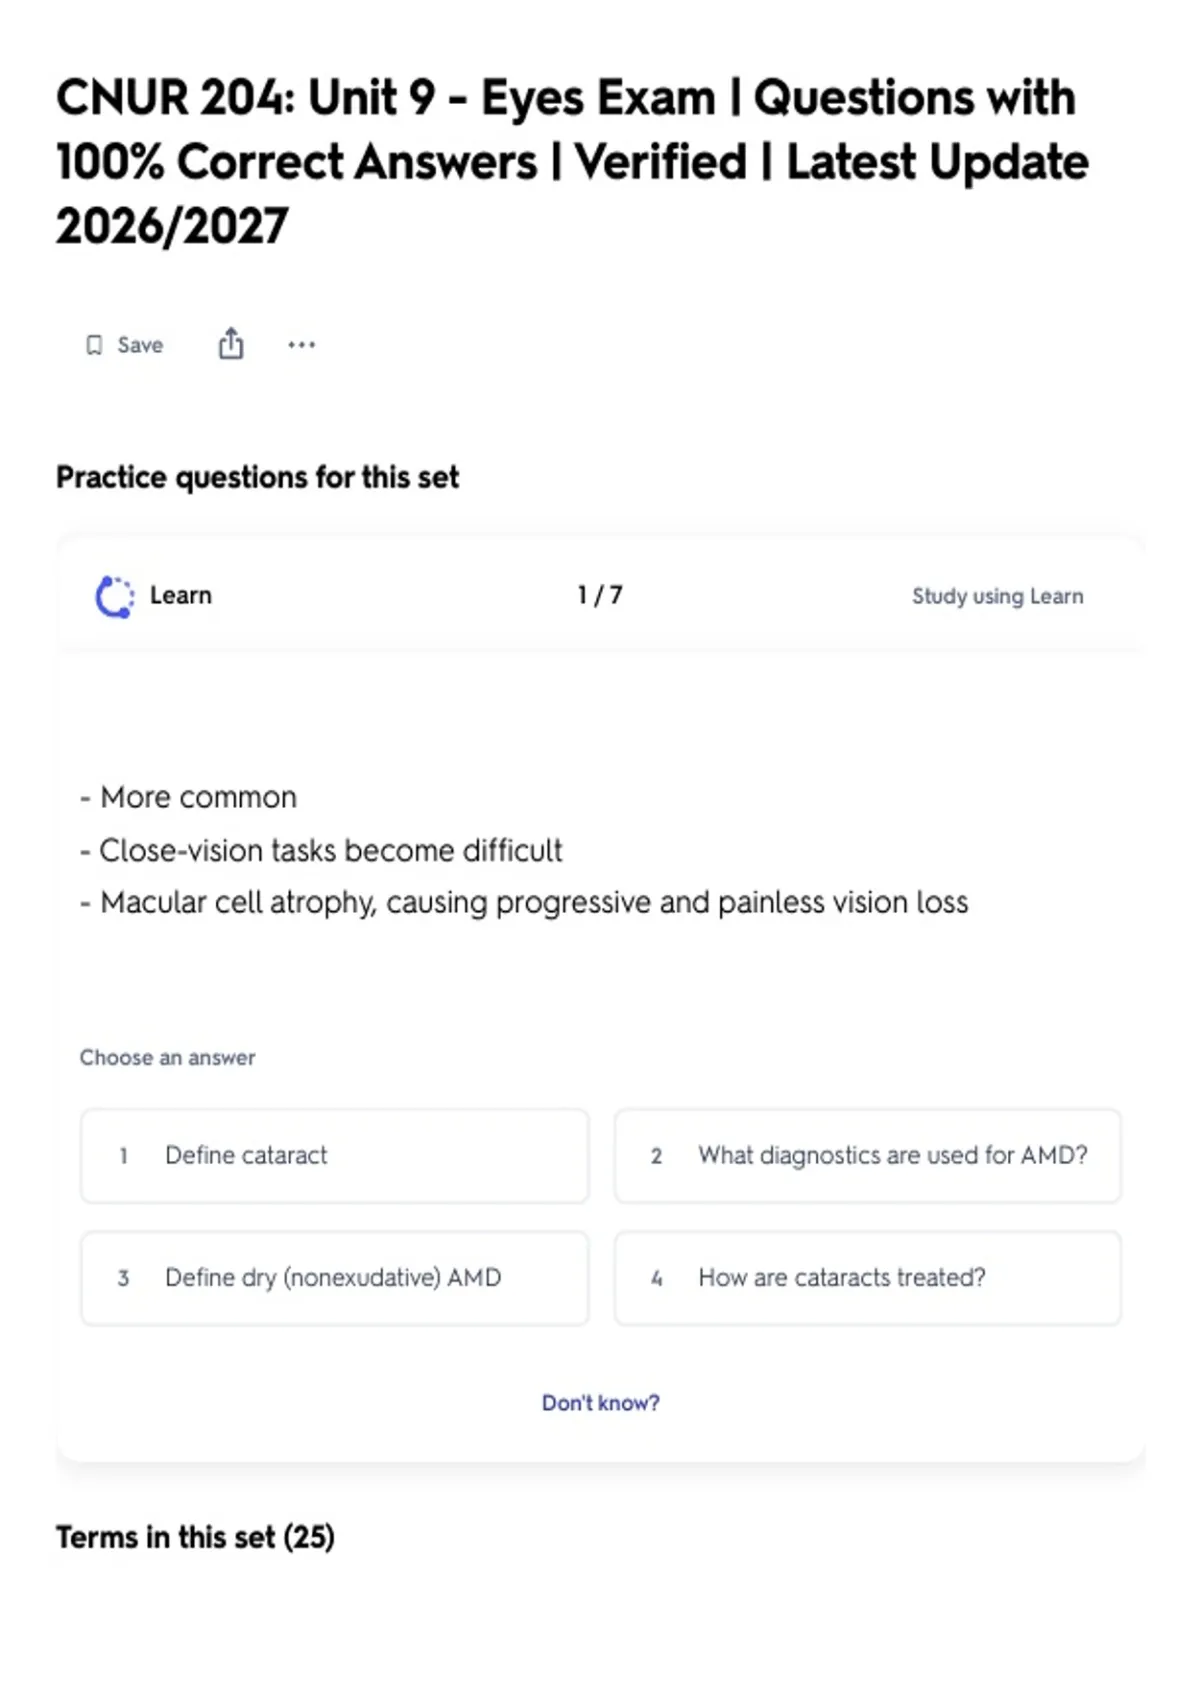This screenshot has height=1700, width=1200.
Task: Click the share upload icon
Action: click(x=231, y=343)
